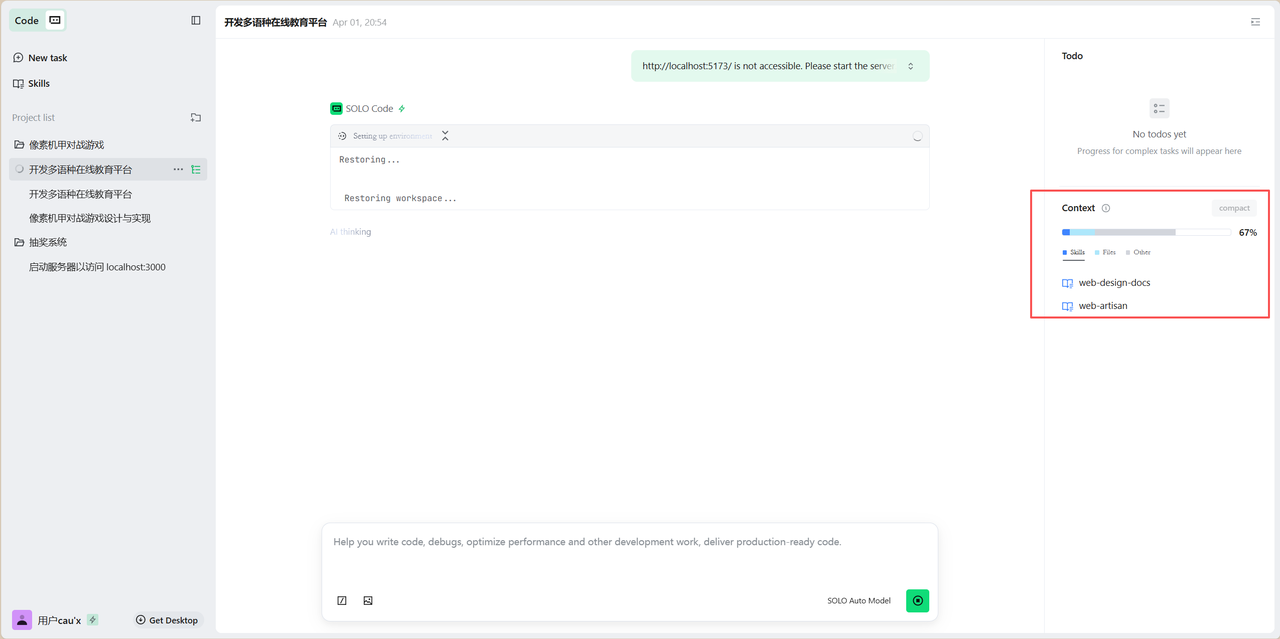Click the Context info icon
1280x639 pixels.
tap(1106, 208)
